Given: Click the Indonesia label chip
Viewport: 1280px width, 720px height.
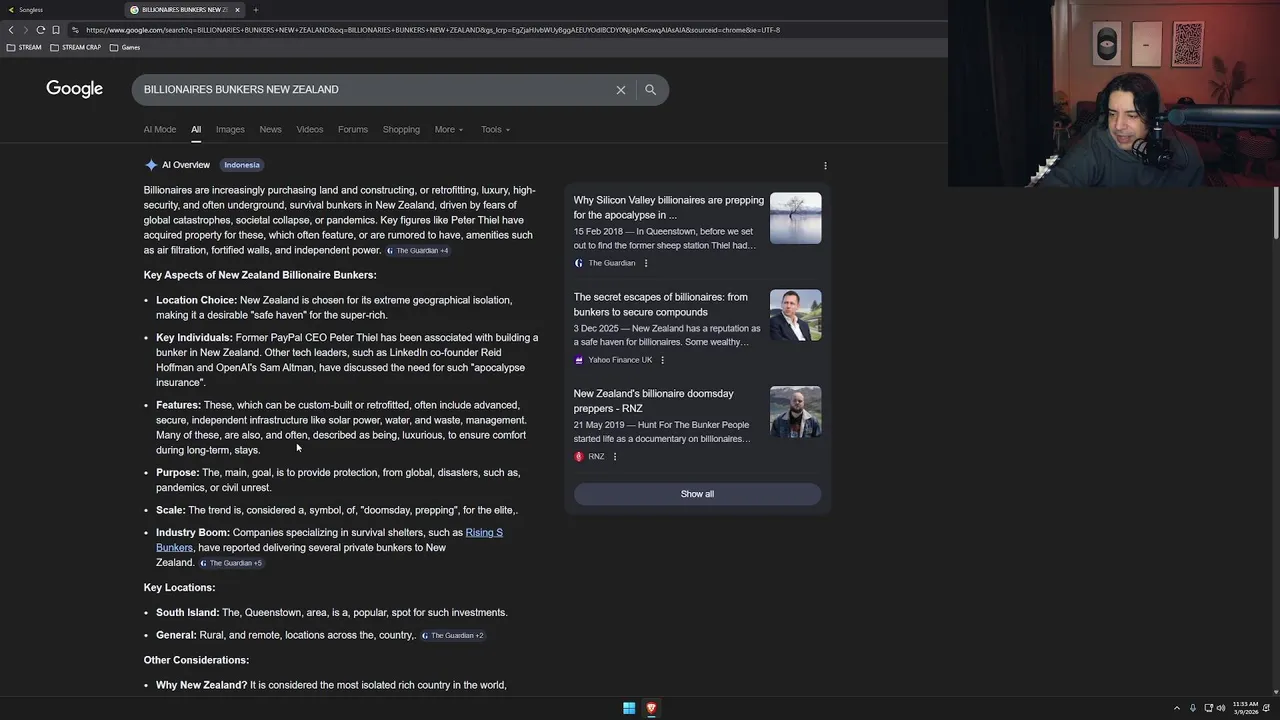Looking at the screenshot, I should [x=242, y=165].
